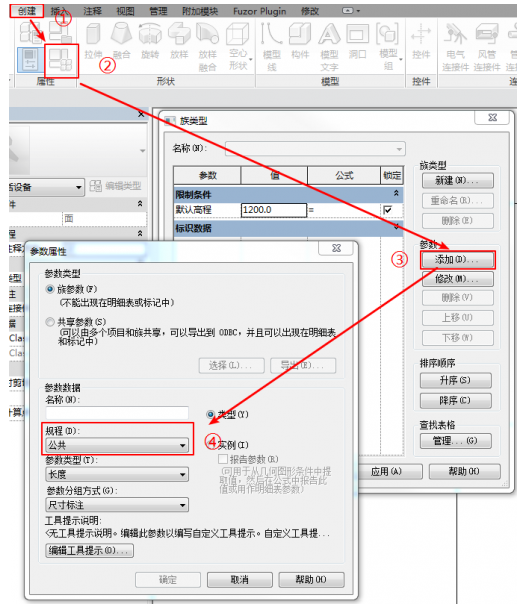
Task: Open the 参数类型 dropdown showing 长度
Action: (x=117, y=474)
